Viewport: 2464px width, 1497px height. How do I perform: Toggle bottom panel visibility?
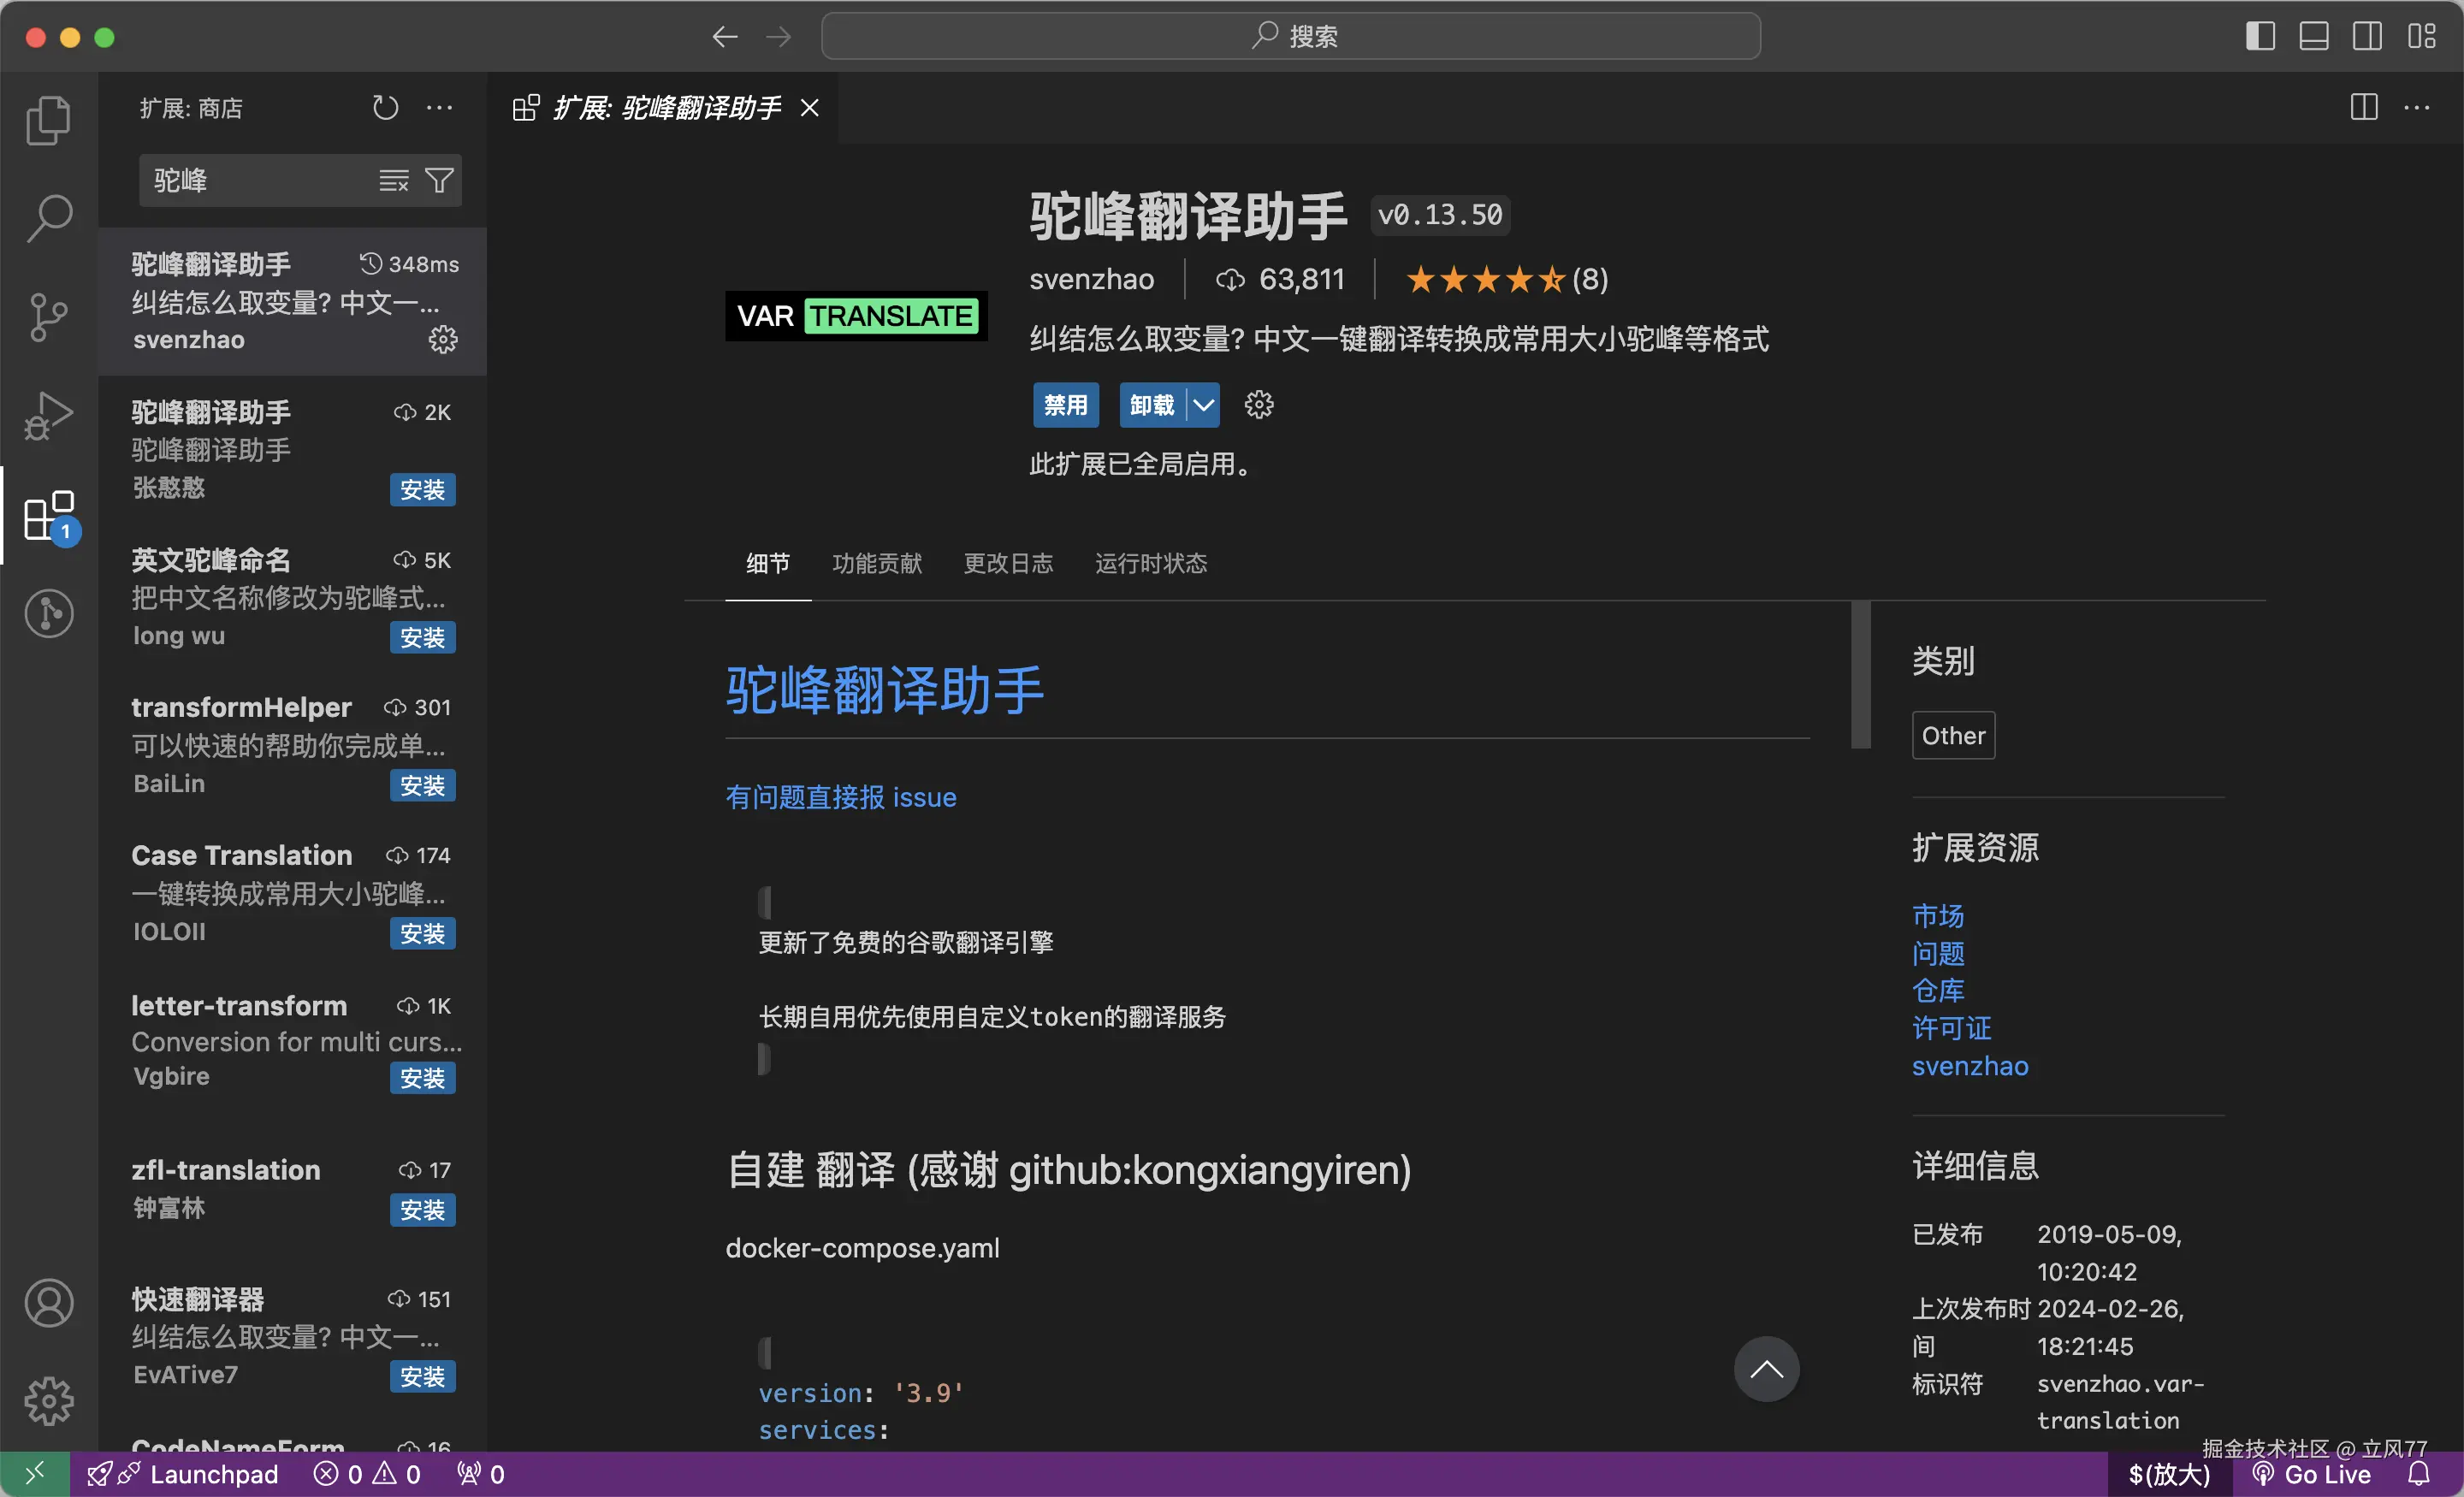click(2314, 37)
